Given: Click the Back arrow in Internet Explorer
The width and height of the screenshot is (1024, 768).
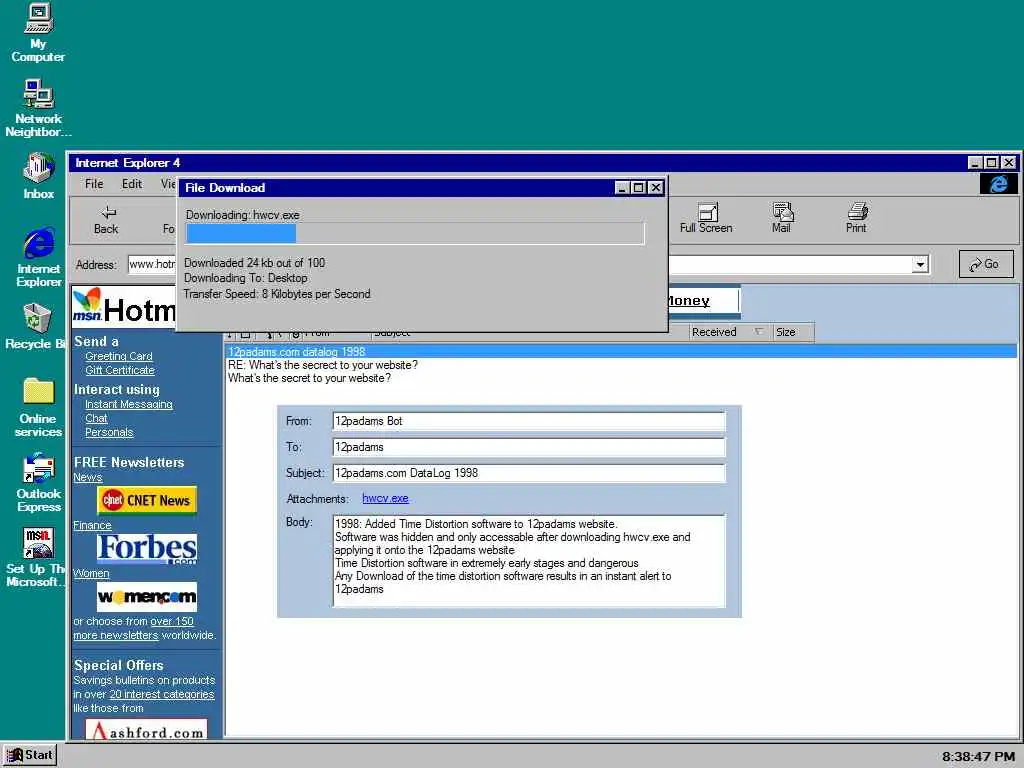Looking at the screenshot, I should pos(106,220).
